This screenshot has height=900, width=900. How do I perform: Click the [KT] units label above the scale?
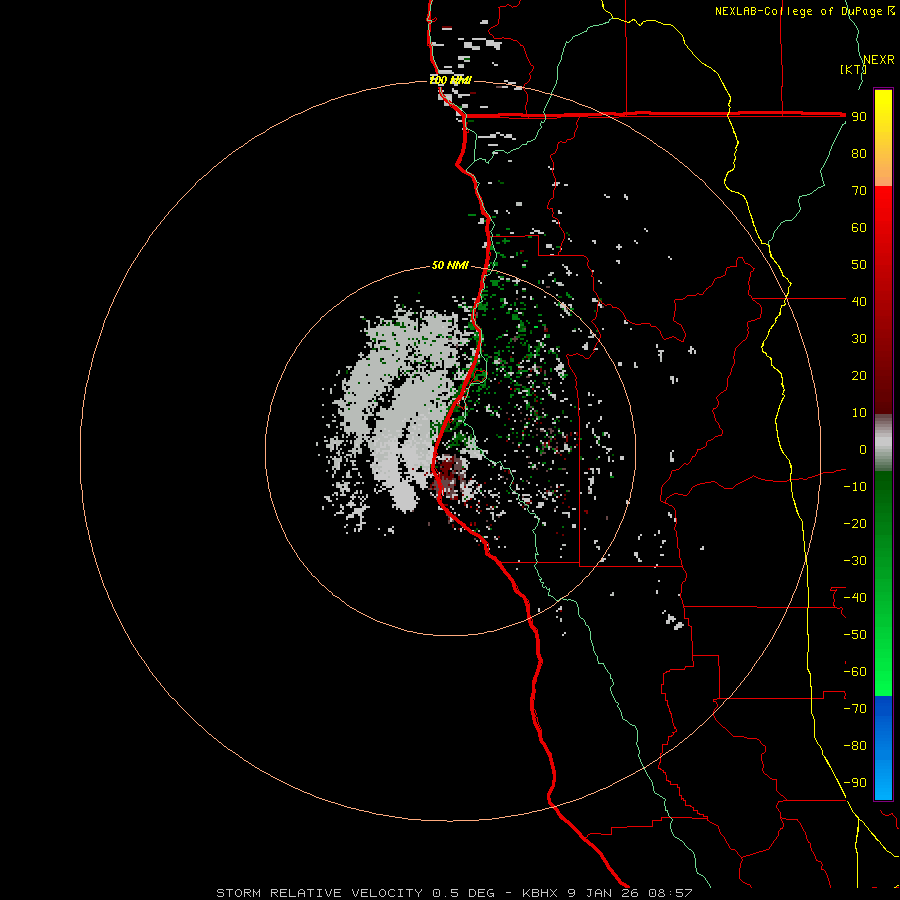(x=853, y=69)
